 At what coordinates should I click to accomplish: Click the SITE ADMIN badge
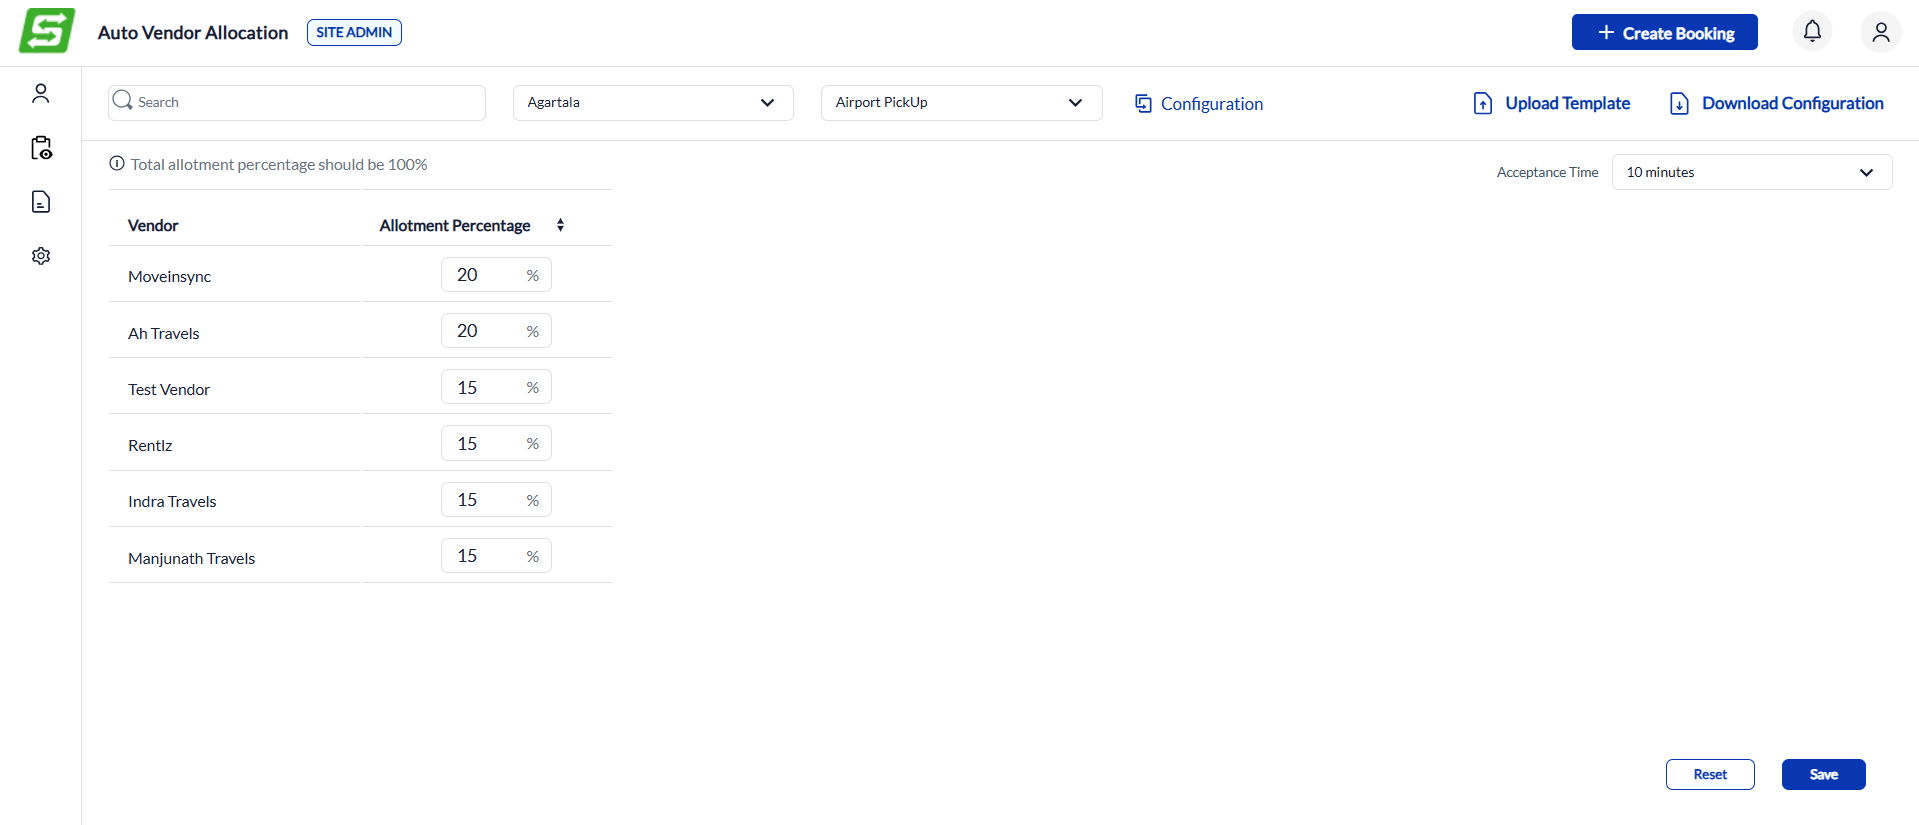pos(354,32)
